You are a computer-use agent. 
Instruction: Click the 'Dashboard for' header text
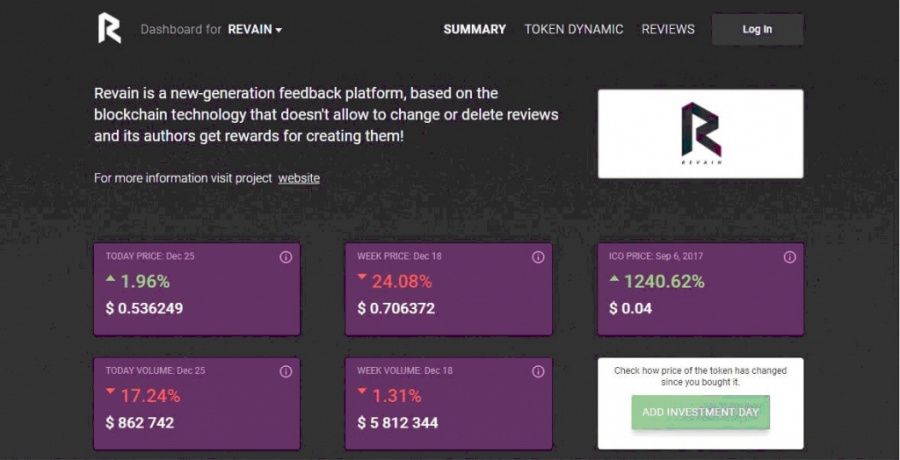(x=181, y=29)
